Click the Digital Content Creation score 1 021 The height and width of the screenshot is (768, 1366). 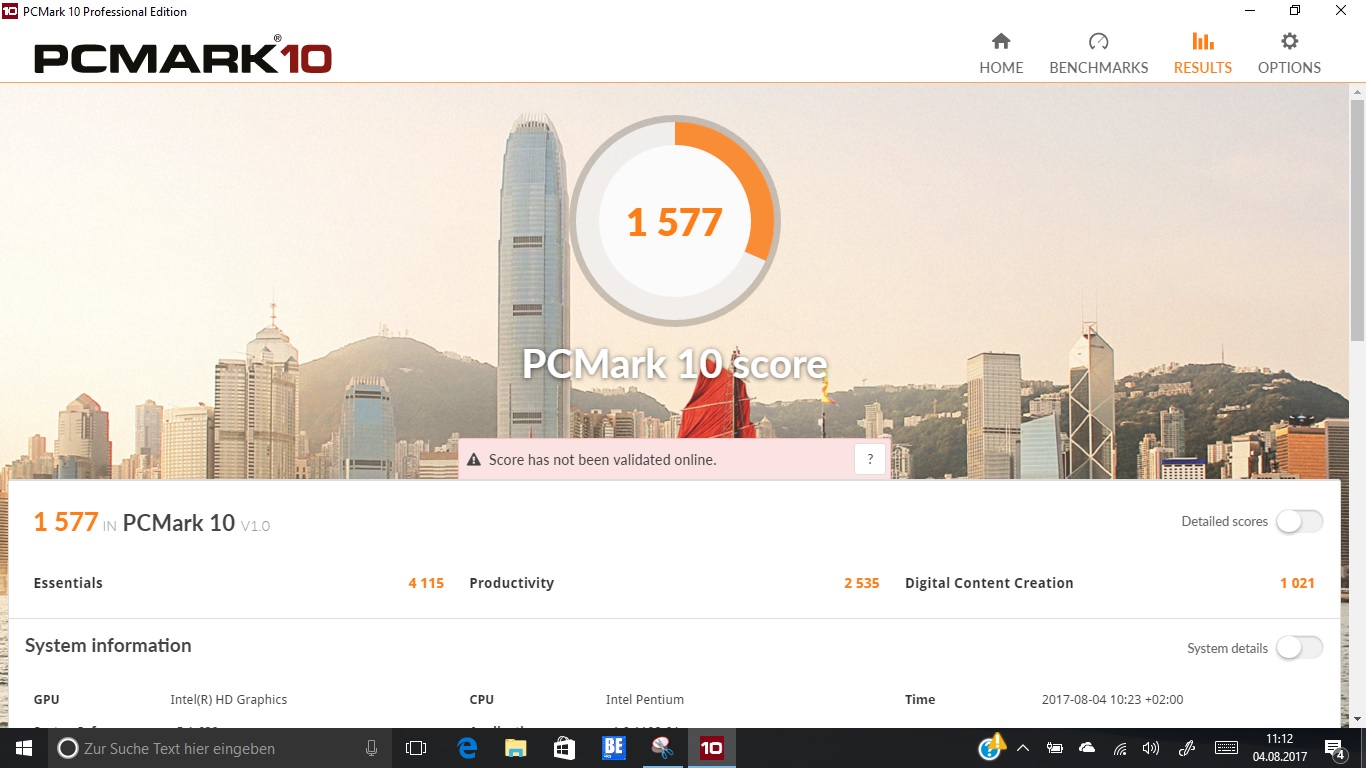pos(1297,583)
